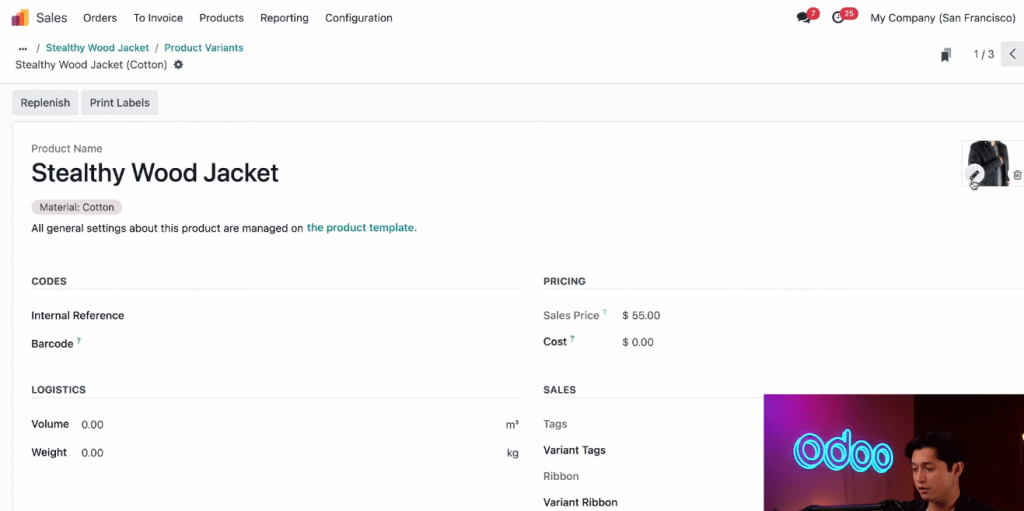The height and width of the screenshot is (511, 1024).
Task: Click the Material: Cotton tag
Action: [76, 207]
